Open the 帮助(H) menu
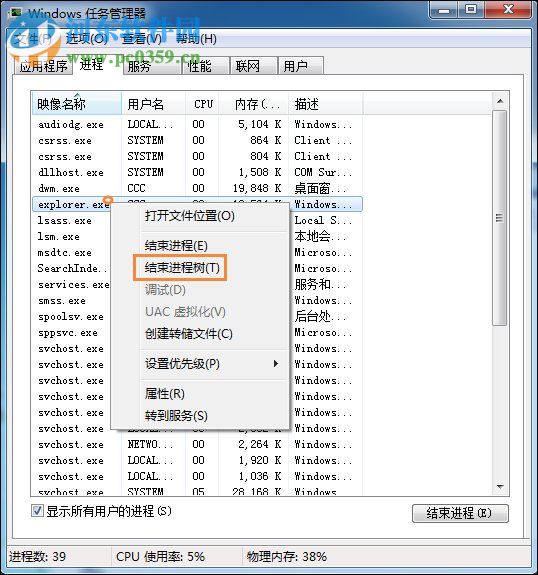Screen dimensions: 538x575 coord(196,39)
